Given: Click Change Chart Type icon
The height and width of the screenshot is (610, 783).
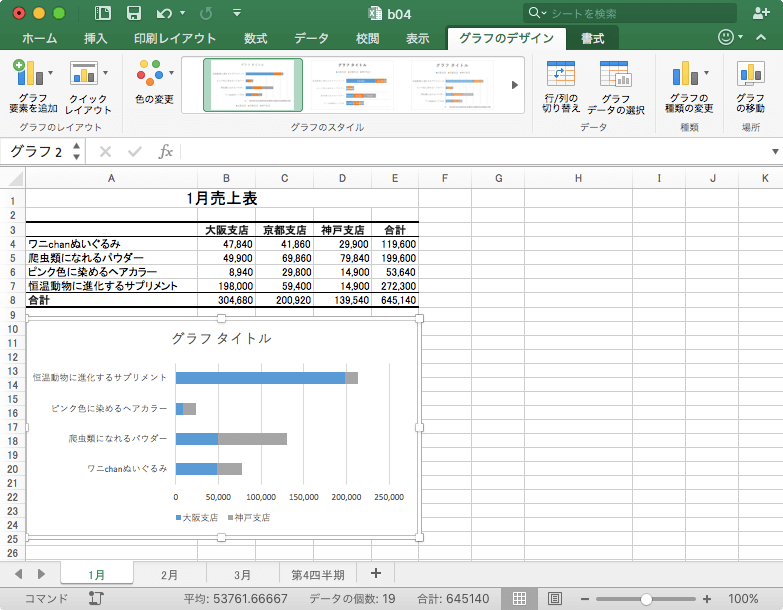Looking at the screenshot, I should pyautogui.click(x=685, y=73).
